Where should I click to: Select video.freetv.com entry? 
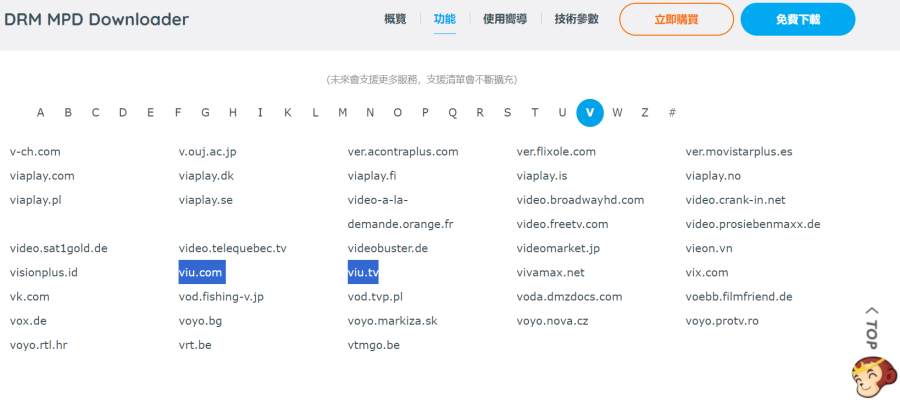[x=562, y=224]
